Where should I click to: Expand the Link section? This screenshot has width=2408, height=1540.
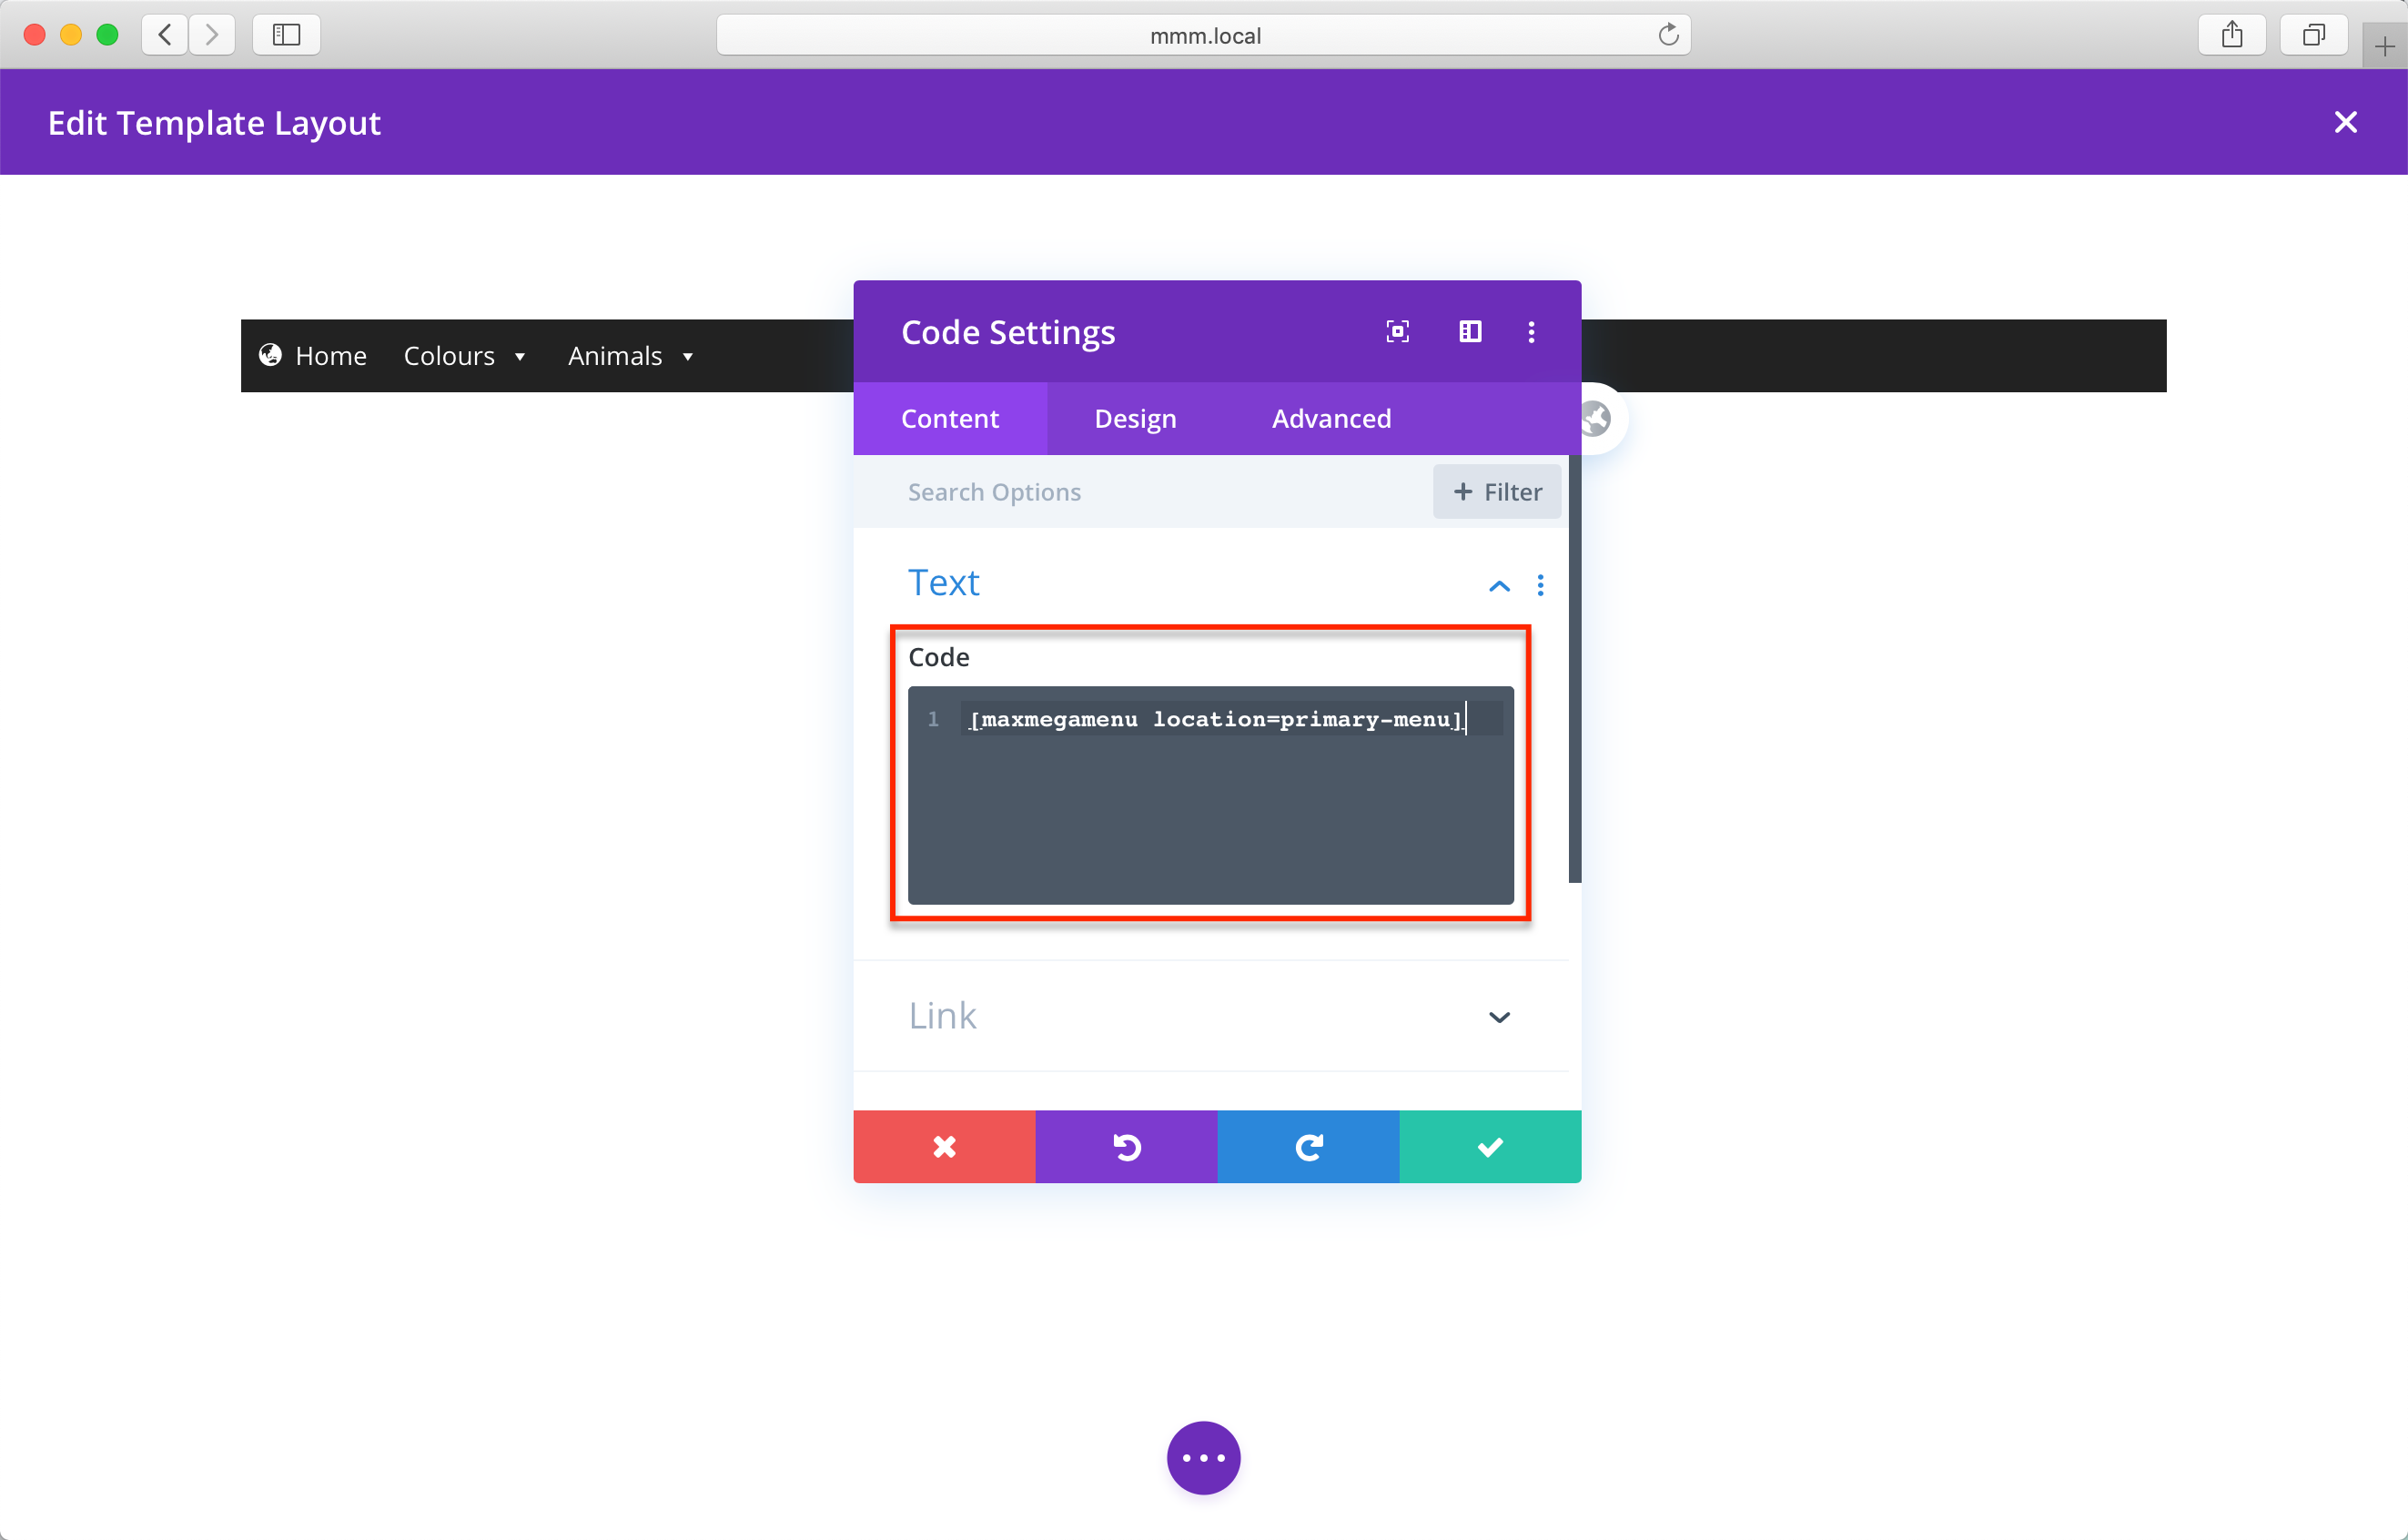point(1499,1017)
